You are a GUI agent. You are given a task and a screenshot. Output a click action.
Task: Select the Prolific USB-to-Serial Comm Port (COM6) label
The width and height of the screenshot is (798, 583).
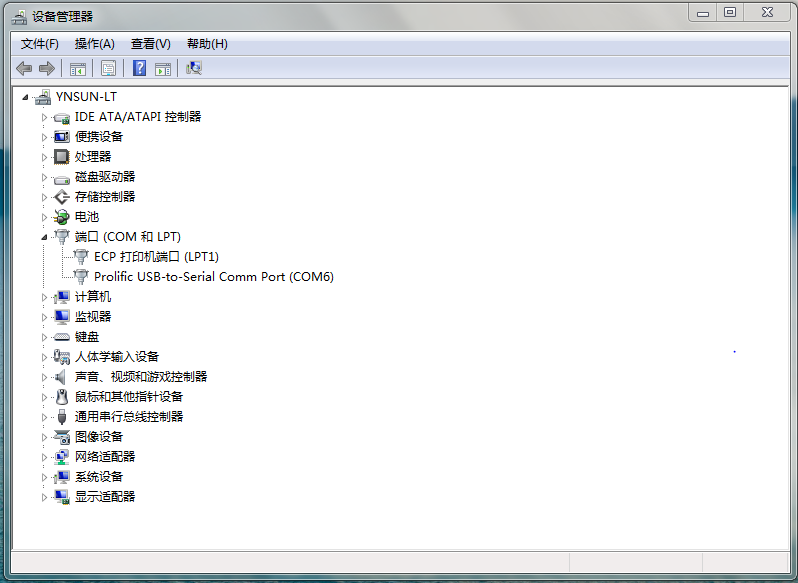coord(214,277)
